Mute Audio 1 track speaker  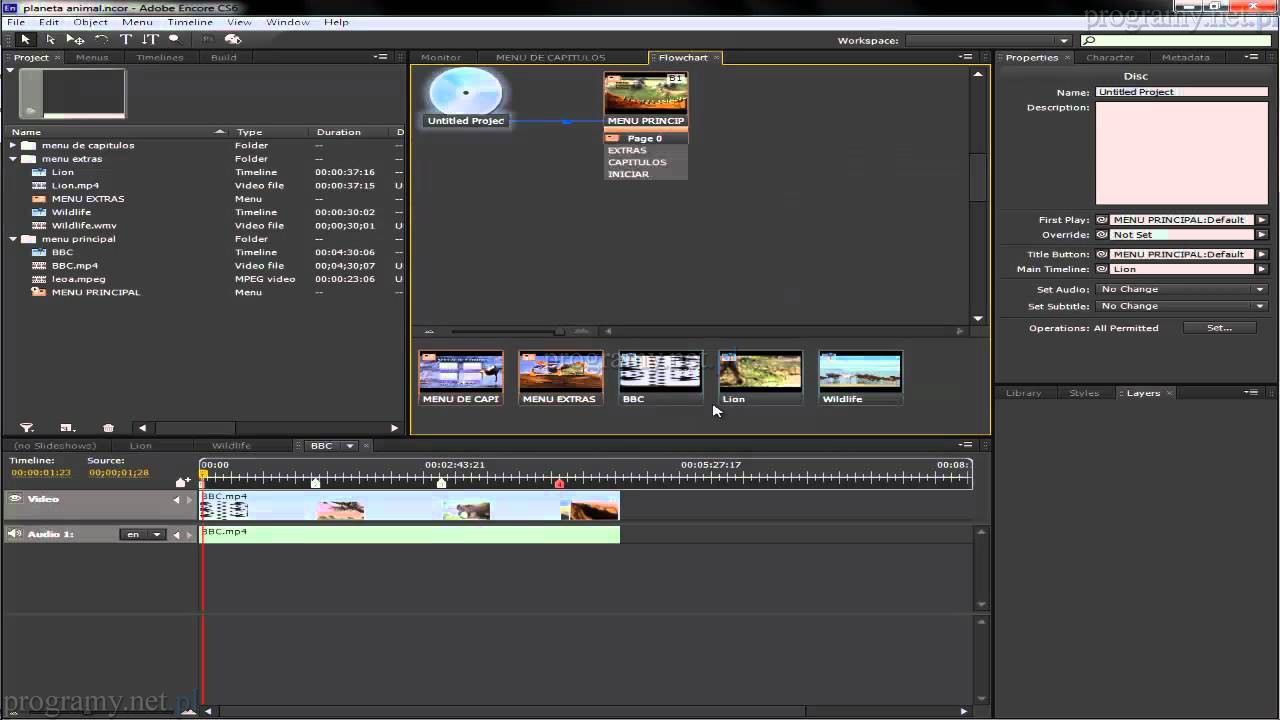pyautogui.click(x=14, y=534)
